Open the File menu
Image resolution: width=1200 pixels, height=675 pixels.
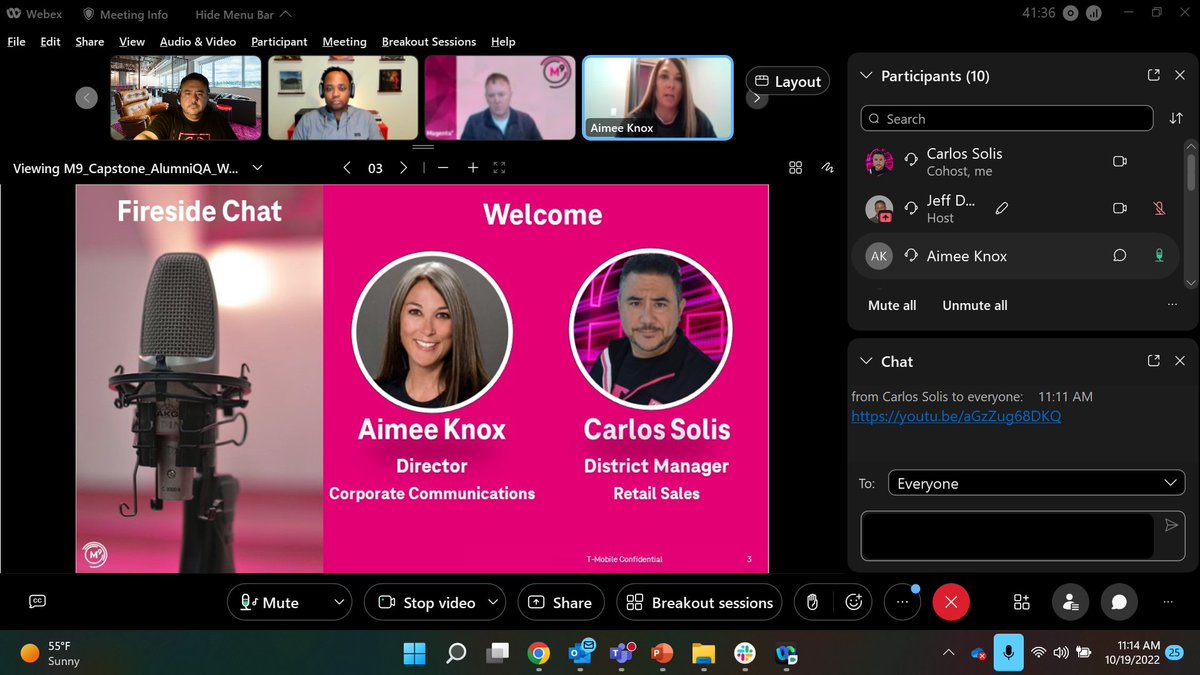[x=16, y=41]
